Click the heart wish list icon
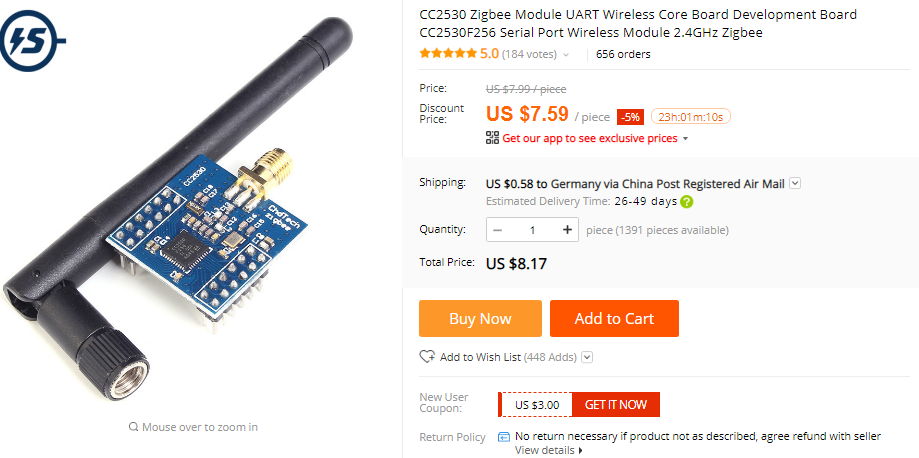 pos(427,357)
